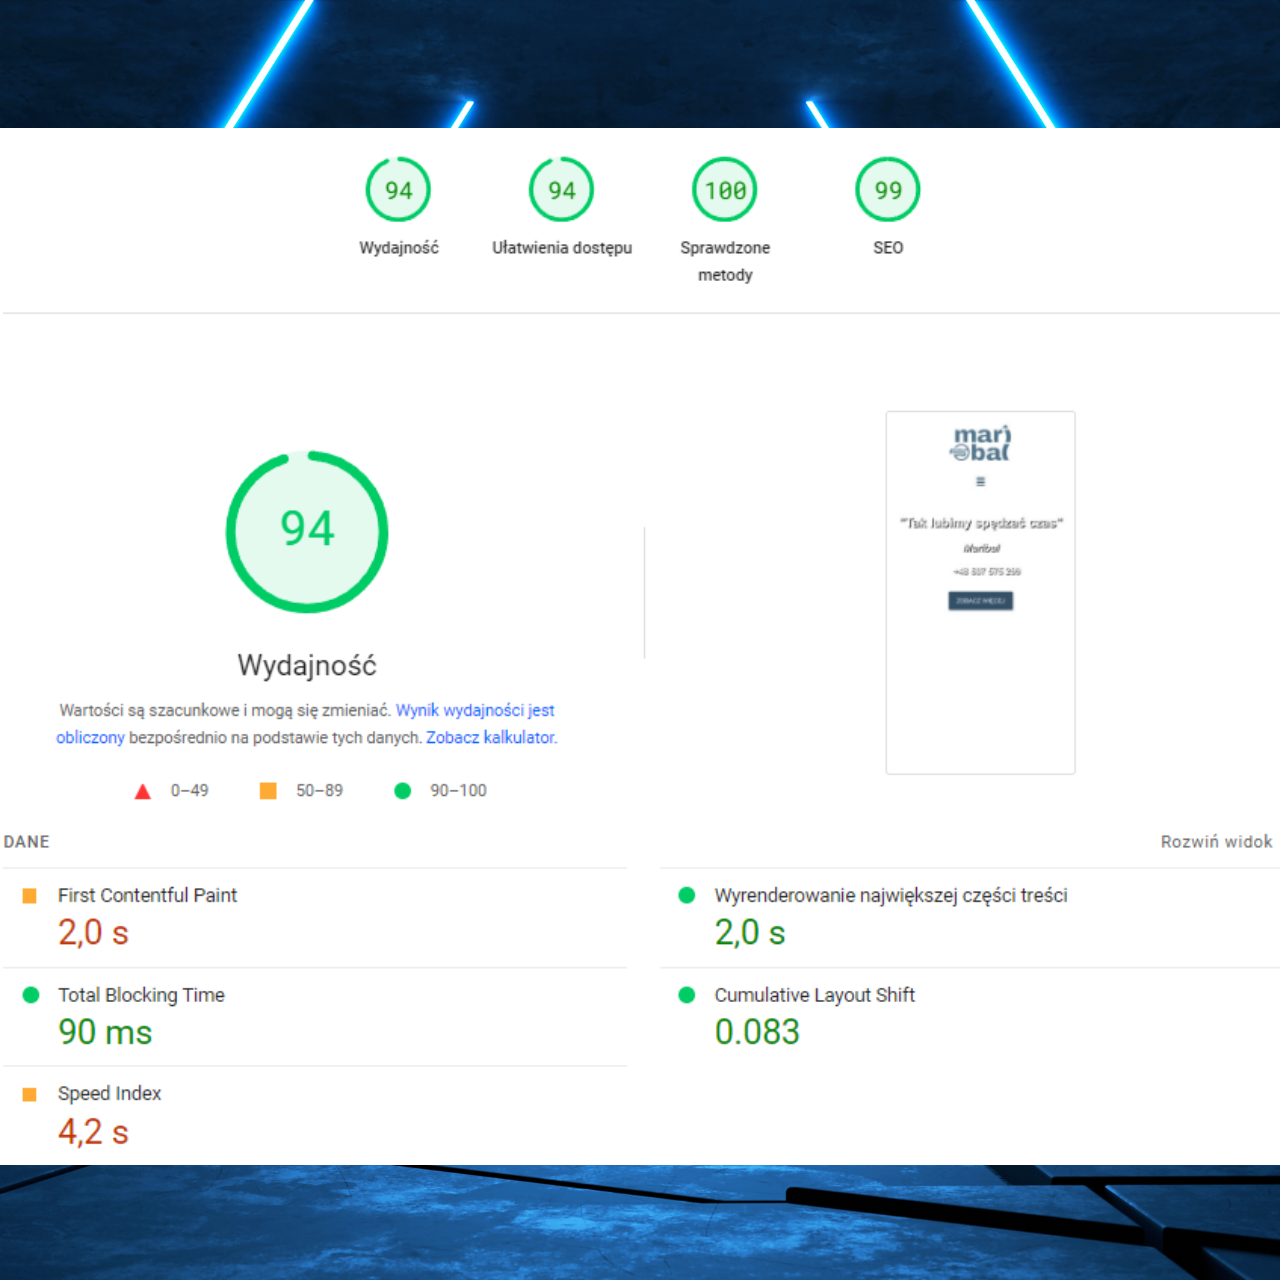This screenshot has height=1280, width=1280.
Task: Click the mobile site preview thumbnail
Action: (x=980, y=591)
